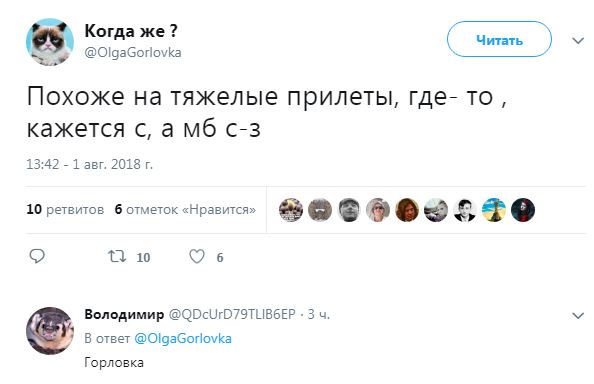
Task: Like the tweet with heart icon
Action: tap(197, 256)
